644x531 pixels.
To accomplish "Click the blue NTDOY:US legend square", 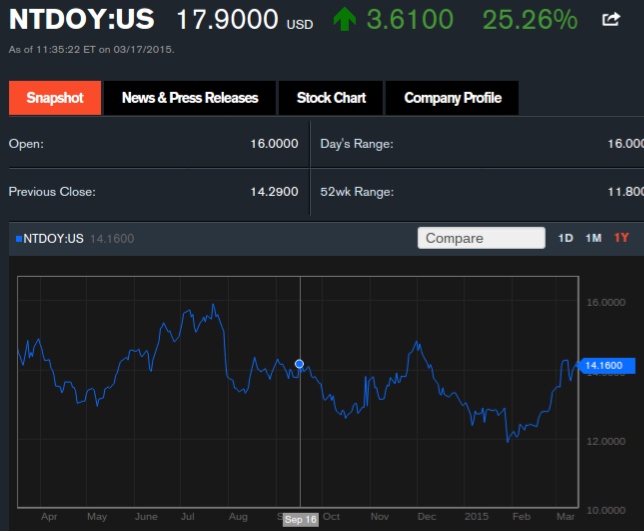I will 18,238.
